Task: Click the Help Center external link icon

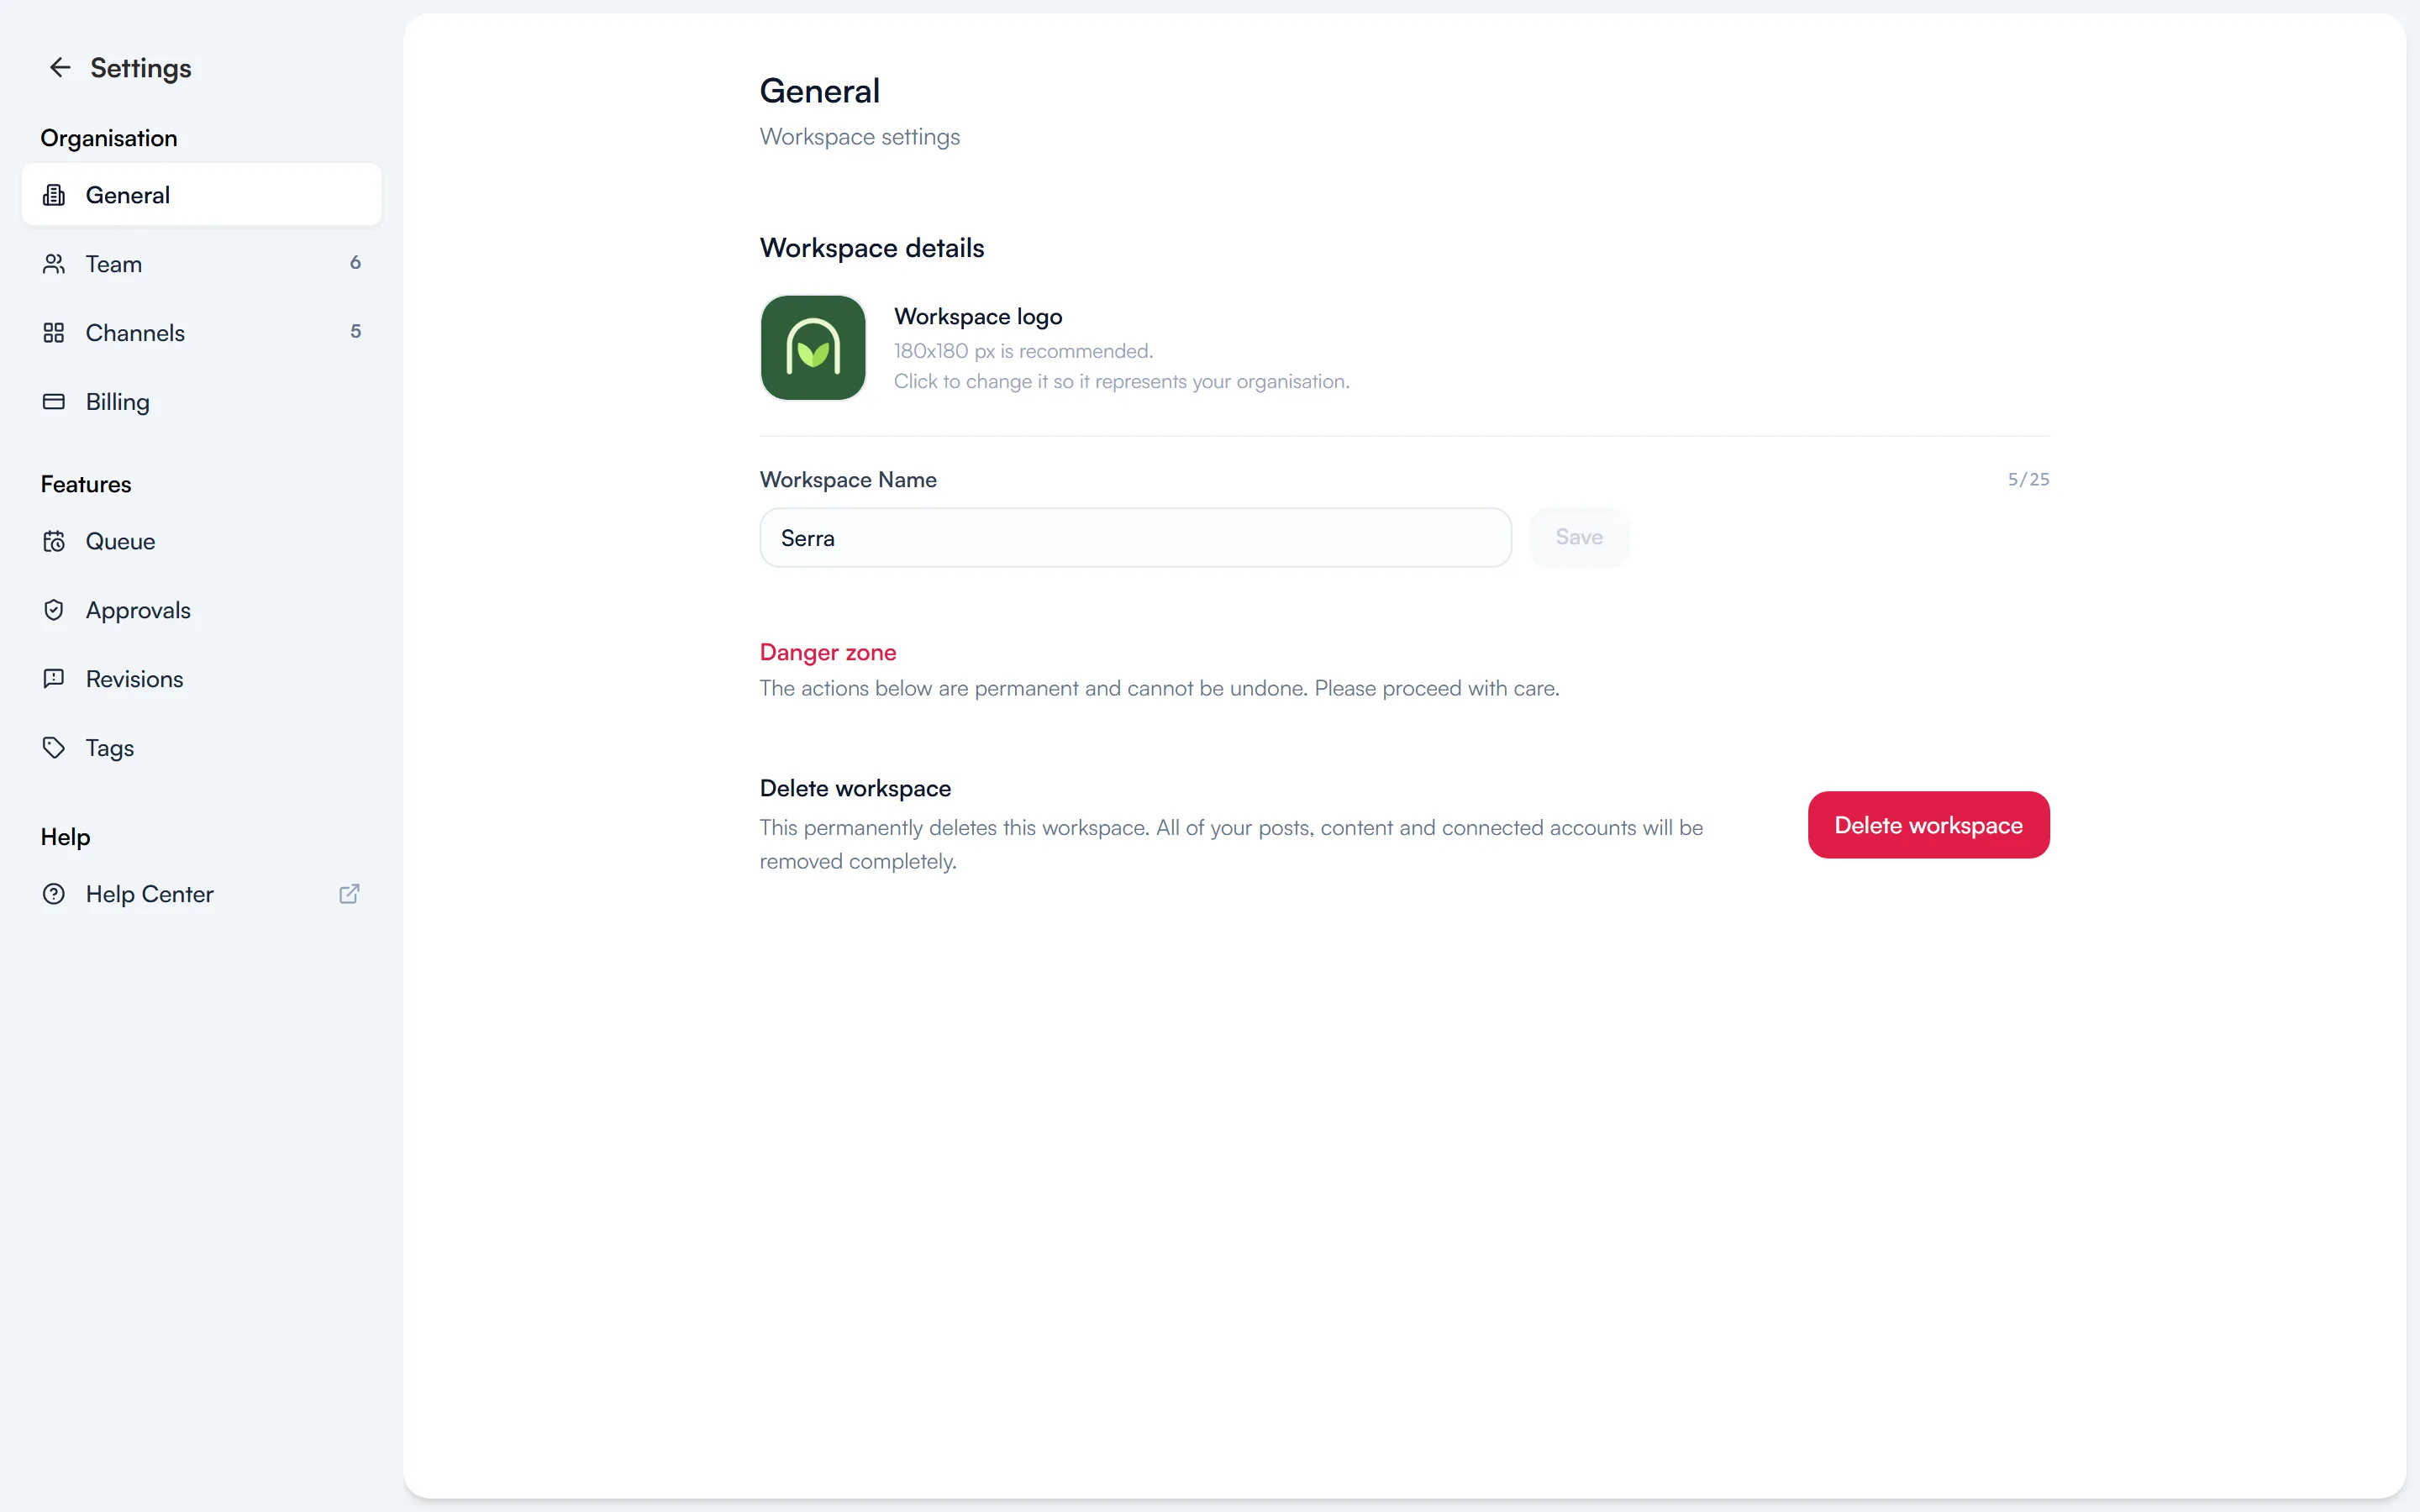Action: coord(349,894)
